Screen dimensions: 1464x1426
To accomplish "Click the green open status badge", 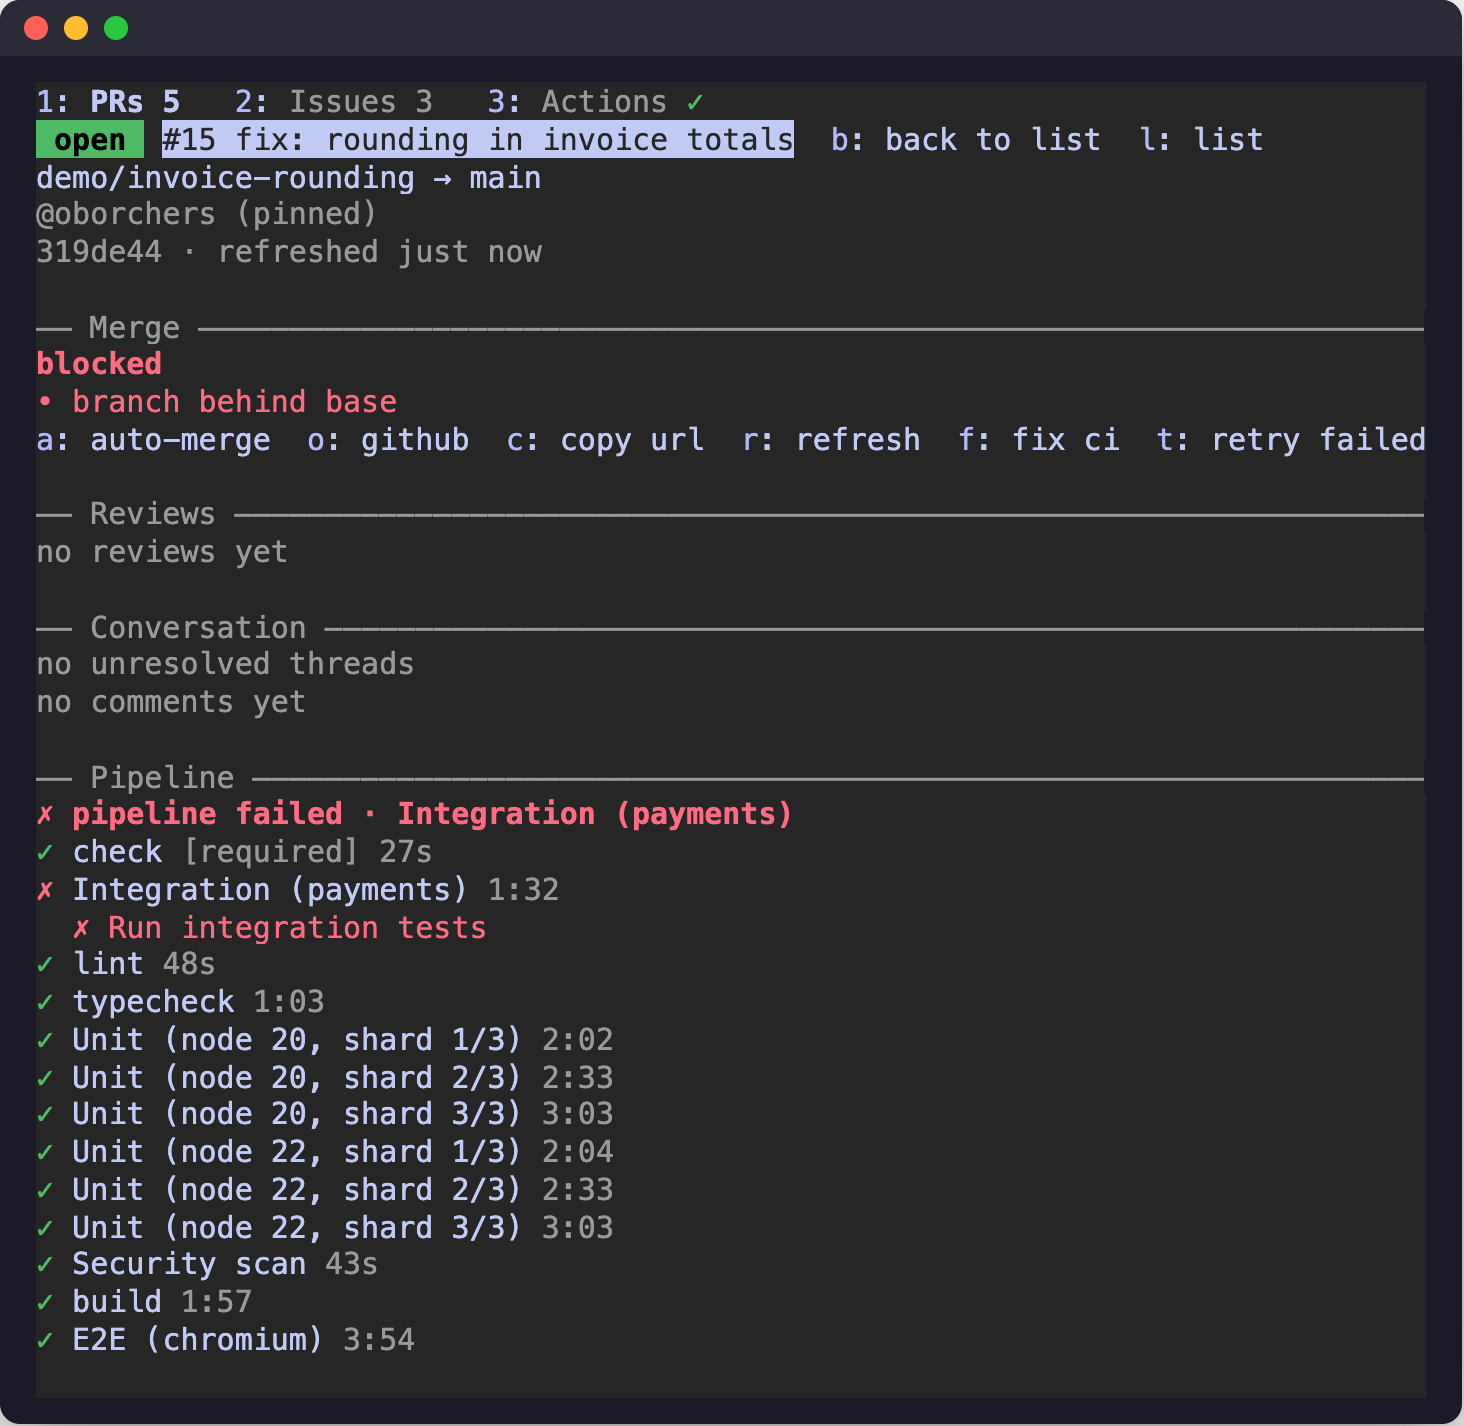I will [90, 140].
